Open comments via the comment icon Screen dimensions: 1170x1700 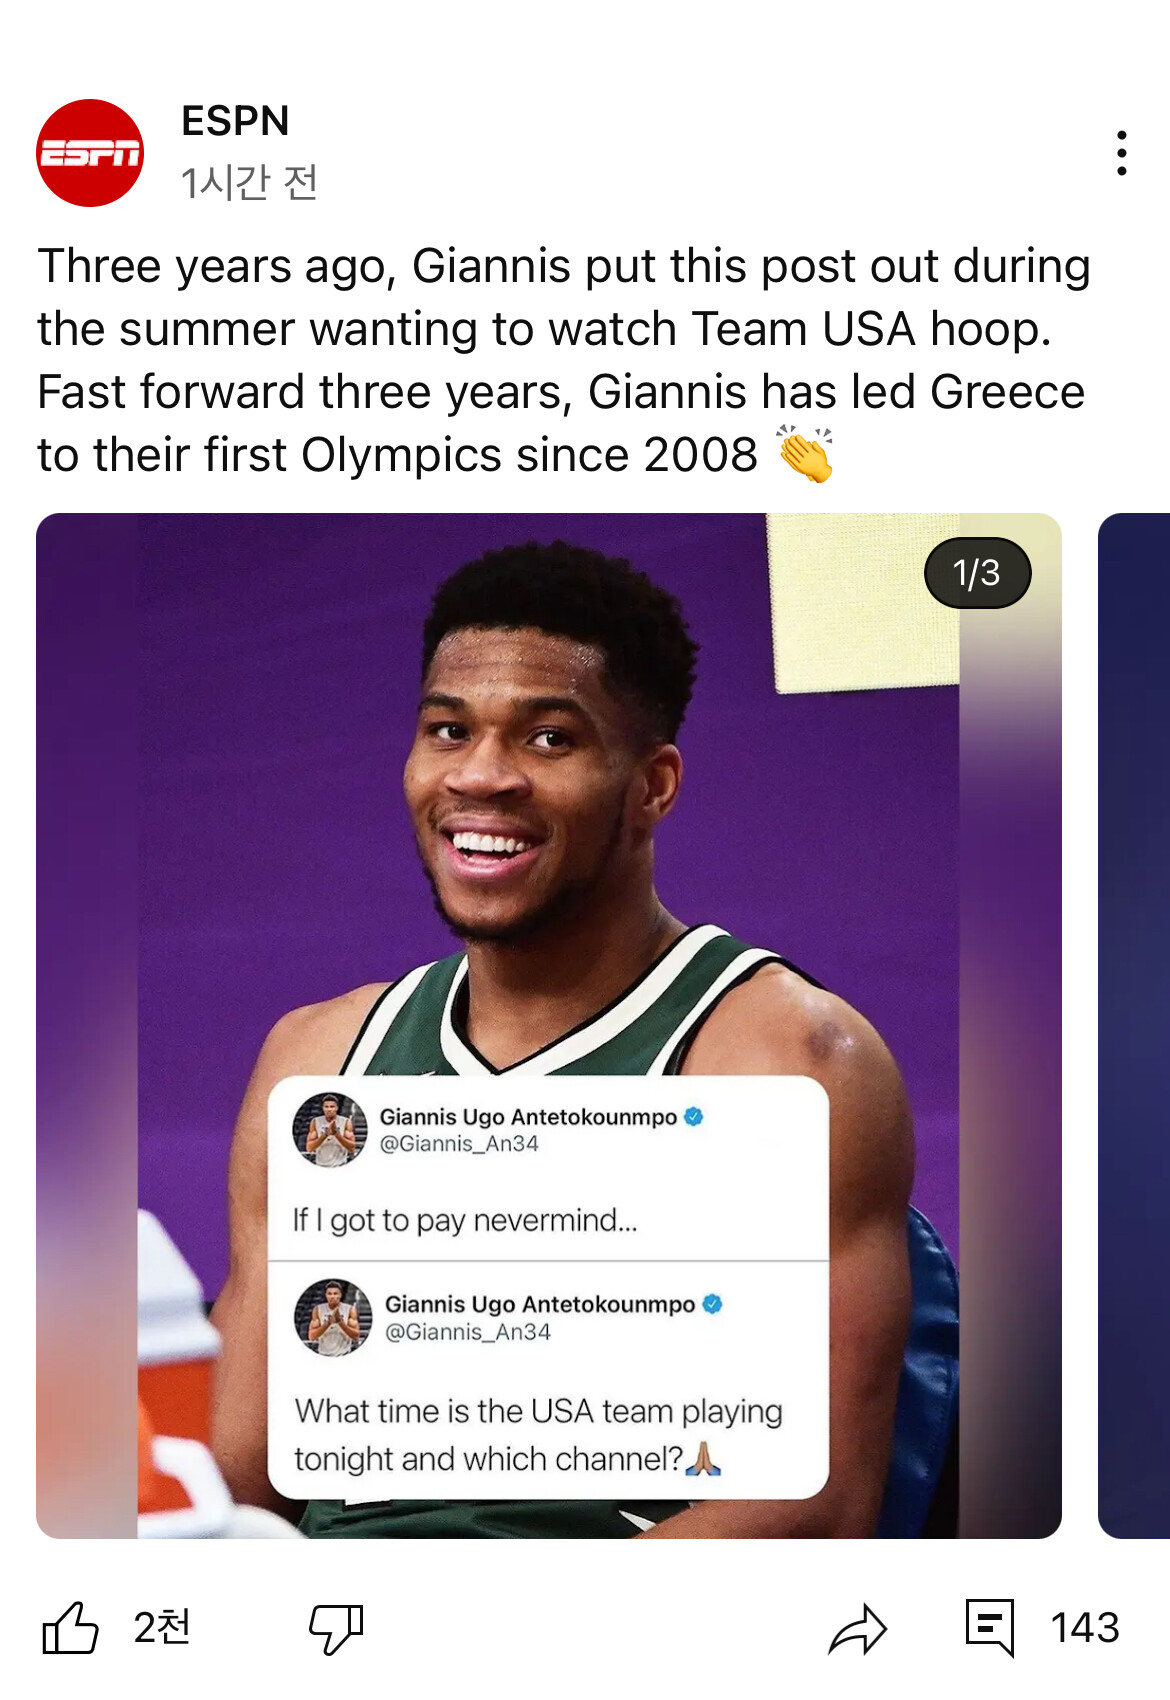pyautogui.click(x=989, y=1626)
